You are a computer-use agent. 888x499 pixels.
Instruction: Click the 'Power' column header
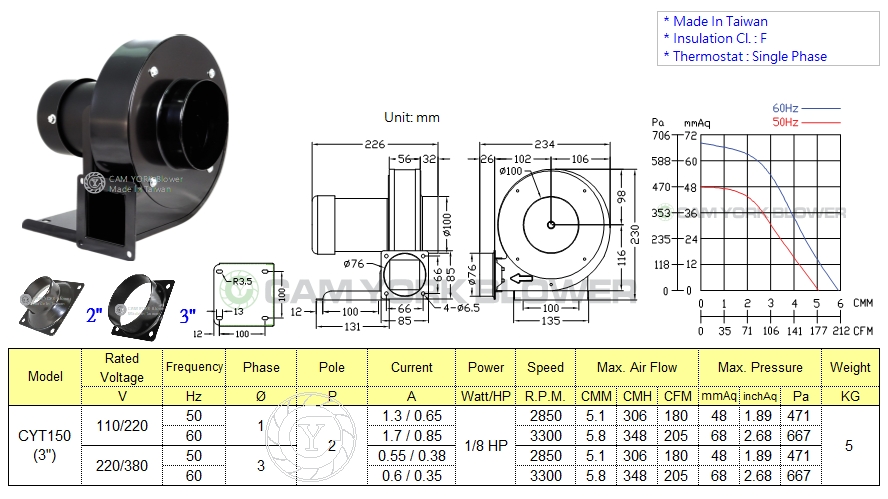point(486,368)
